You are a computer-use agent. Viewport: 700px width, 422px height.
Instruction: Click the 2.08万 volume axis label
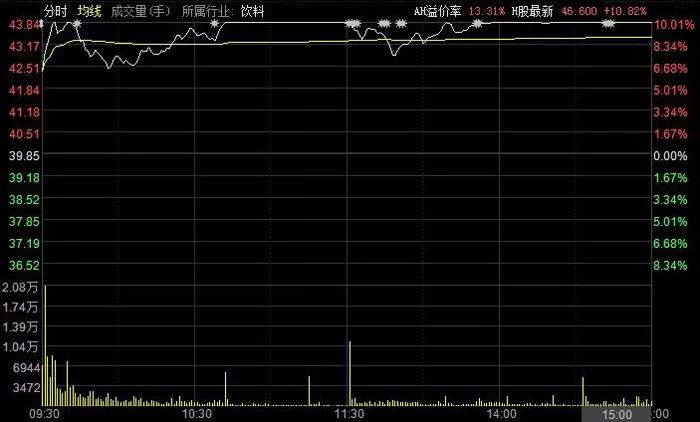pyautogui.click(x=20, y=289)
